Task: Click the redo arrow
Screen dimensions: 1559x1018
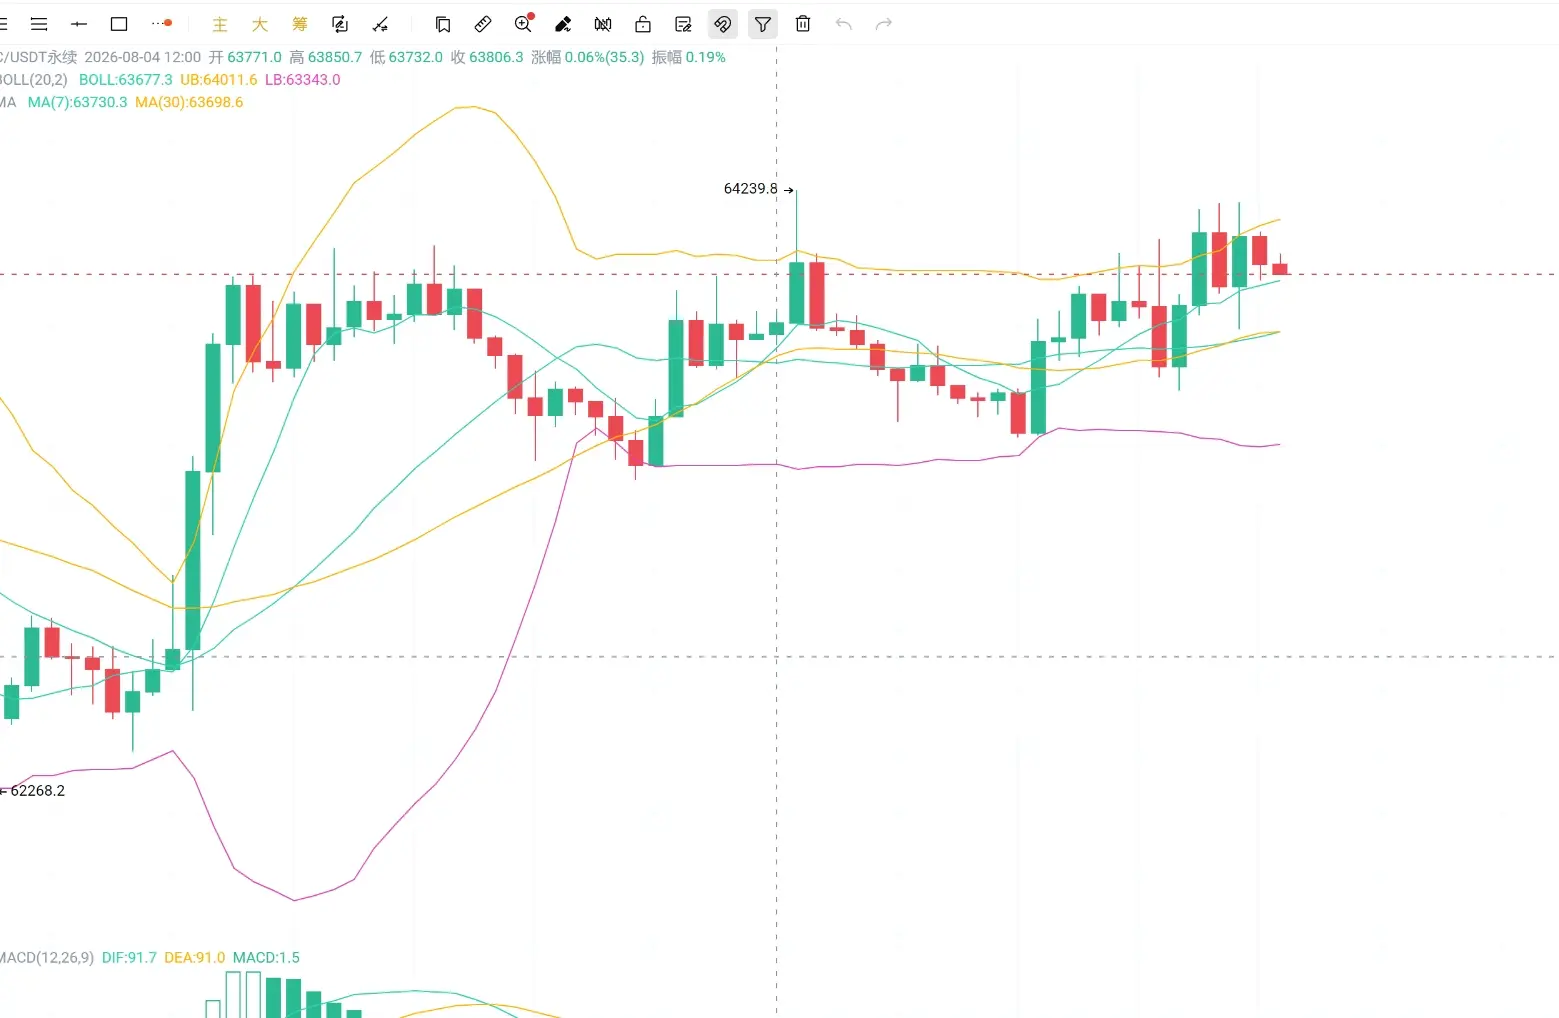Action: pos(883,24)
